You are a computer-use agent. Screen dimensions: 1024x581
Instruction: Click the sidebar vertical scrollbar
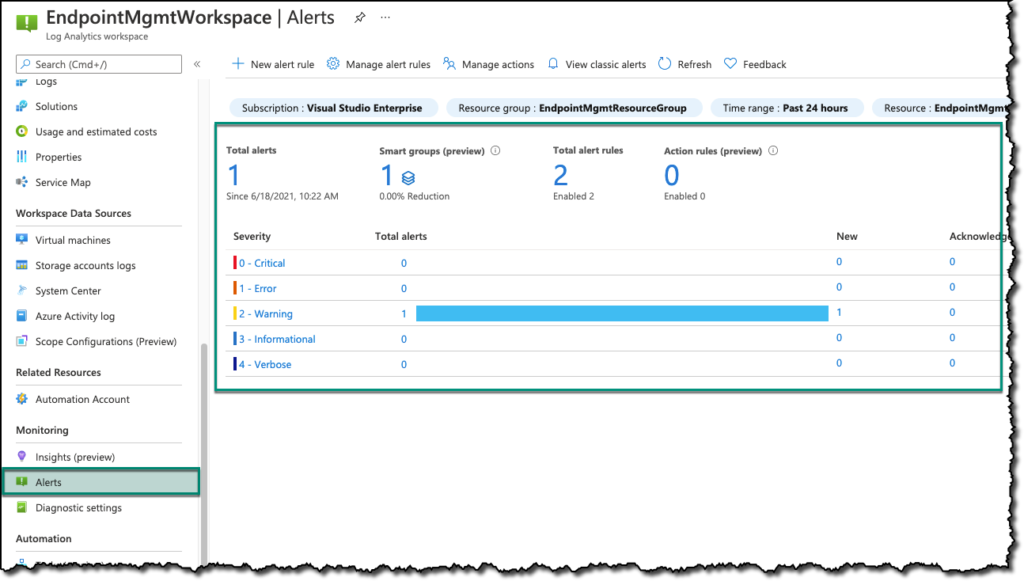204,453
